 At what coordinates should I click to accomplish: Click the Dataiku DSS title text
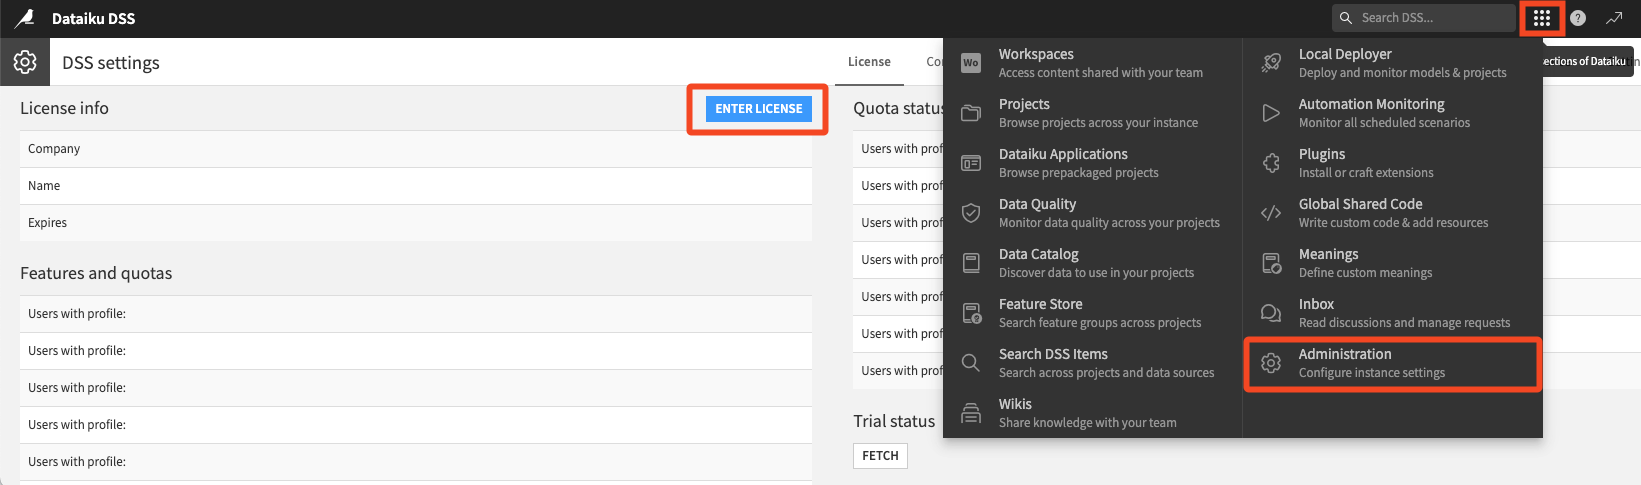[x=93, y=18]
